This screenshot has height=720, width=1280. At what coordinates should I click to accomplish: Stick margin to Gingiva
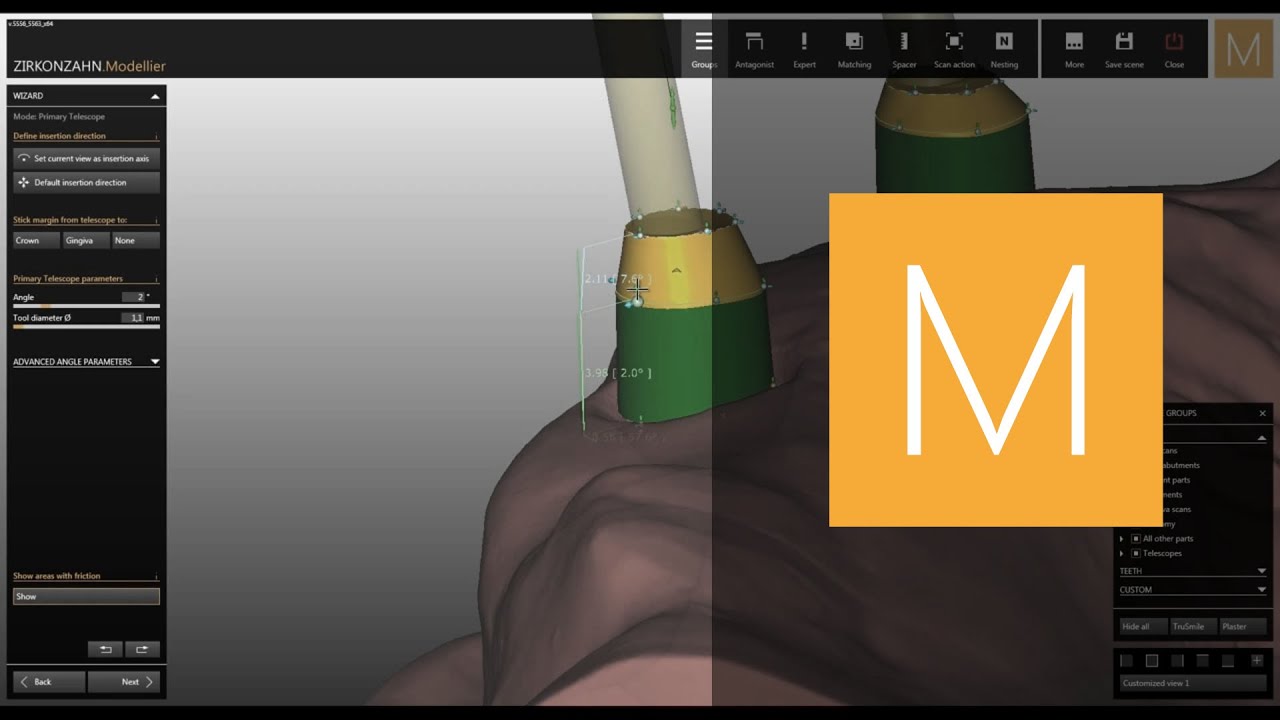click(86, 240)
